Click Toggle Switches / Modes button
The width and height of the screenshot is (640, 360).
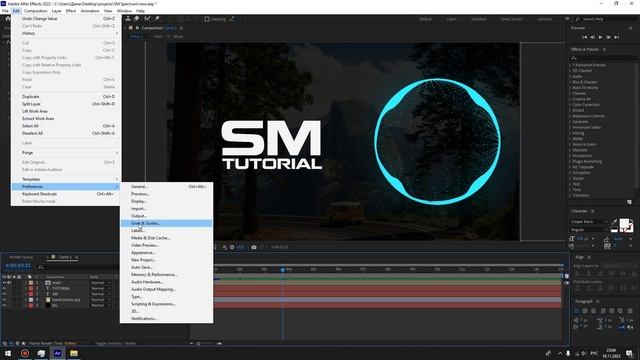click(x=116, y=344)
